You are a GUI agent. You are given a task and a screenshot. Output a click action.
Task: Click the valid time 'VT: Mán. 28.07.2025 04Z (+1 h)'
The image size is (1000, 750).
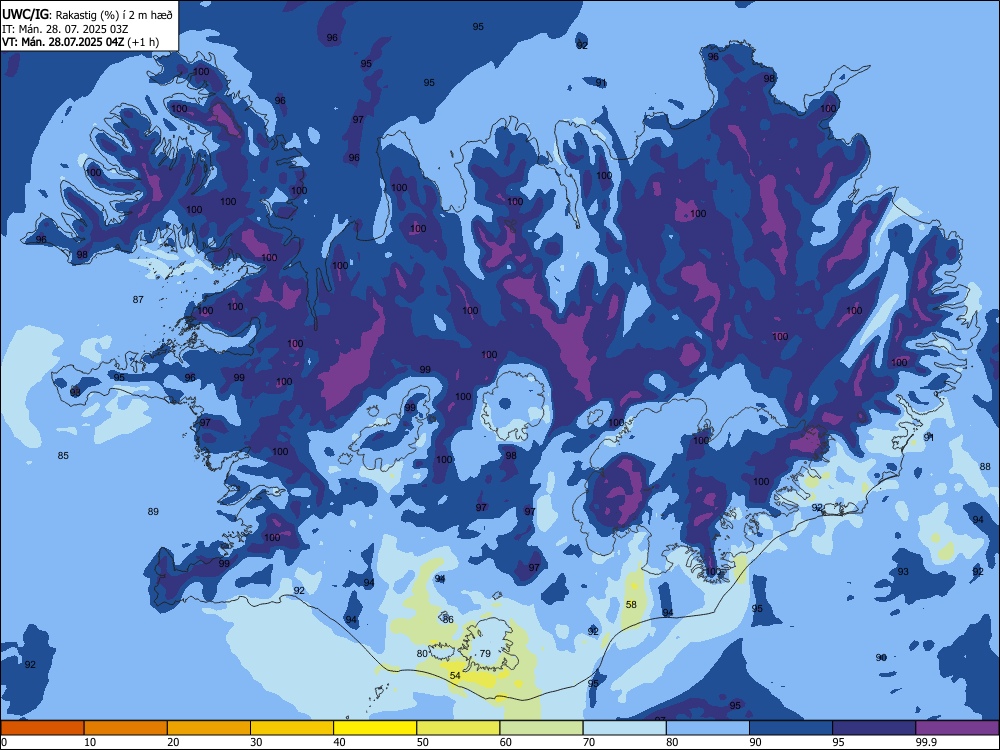(x=80, y=42)
